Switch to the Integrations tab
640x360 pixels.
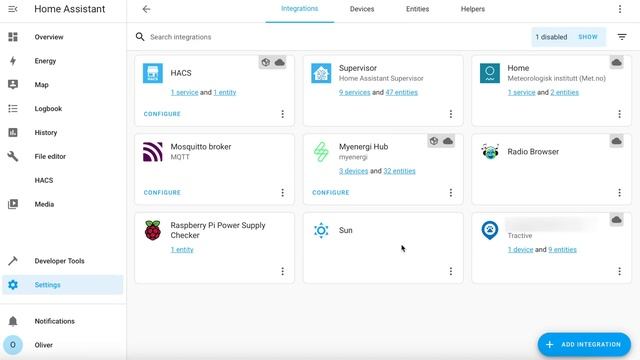coord(300,9)
